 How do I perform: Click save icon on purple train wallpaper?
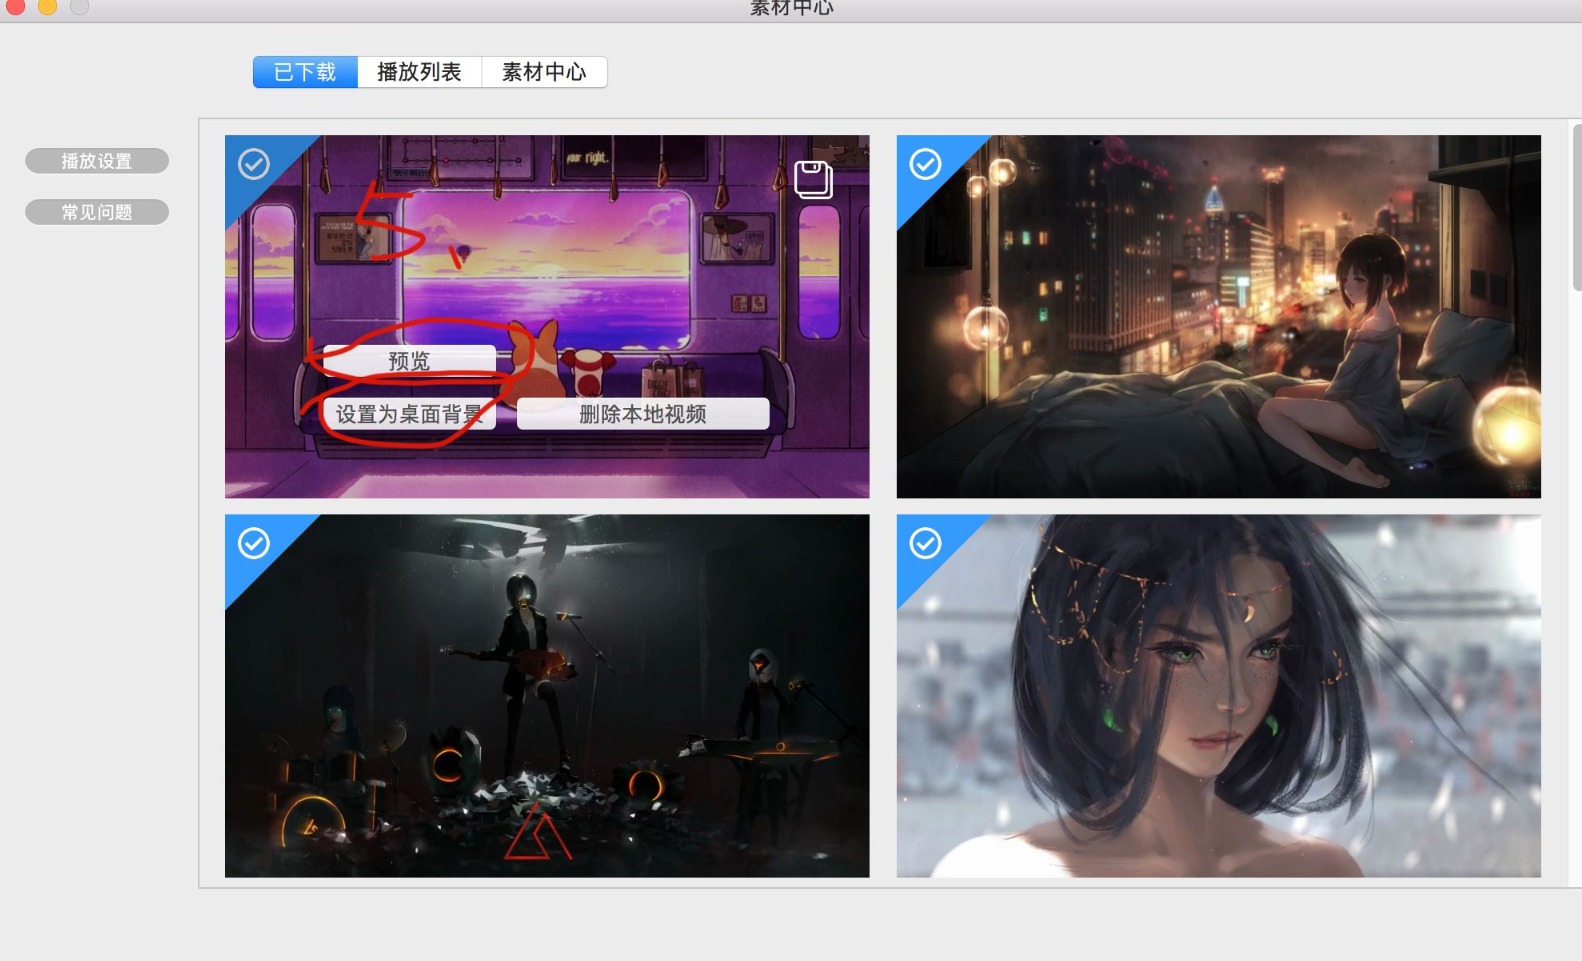coord(813,180)
